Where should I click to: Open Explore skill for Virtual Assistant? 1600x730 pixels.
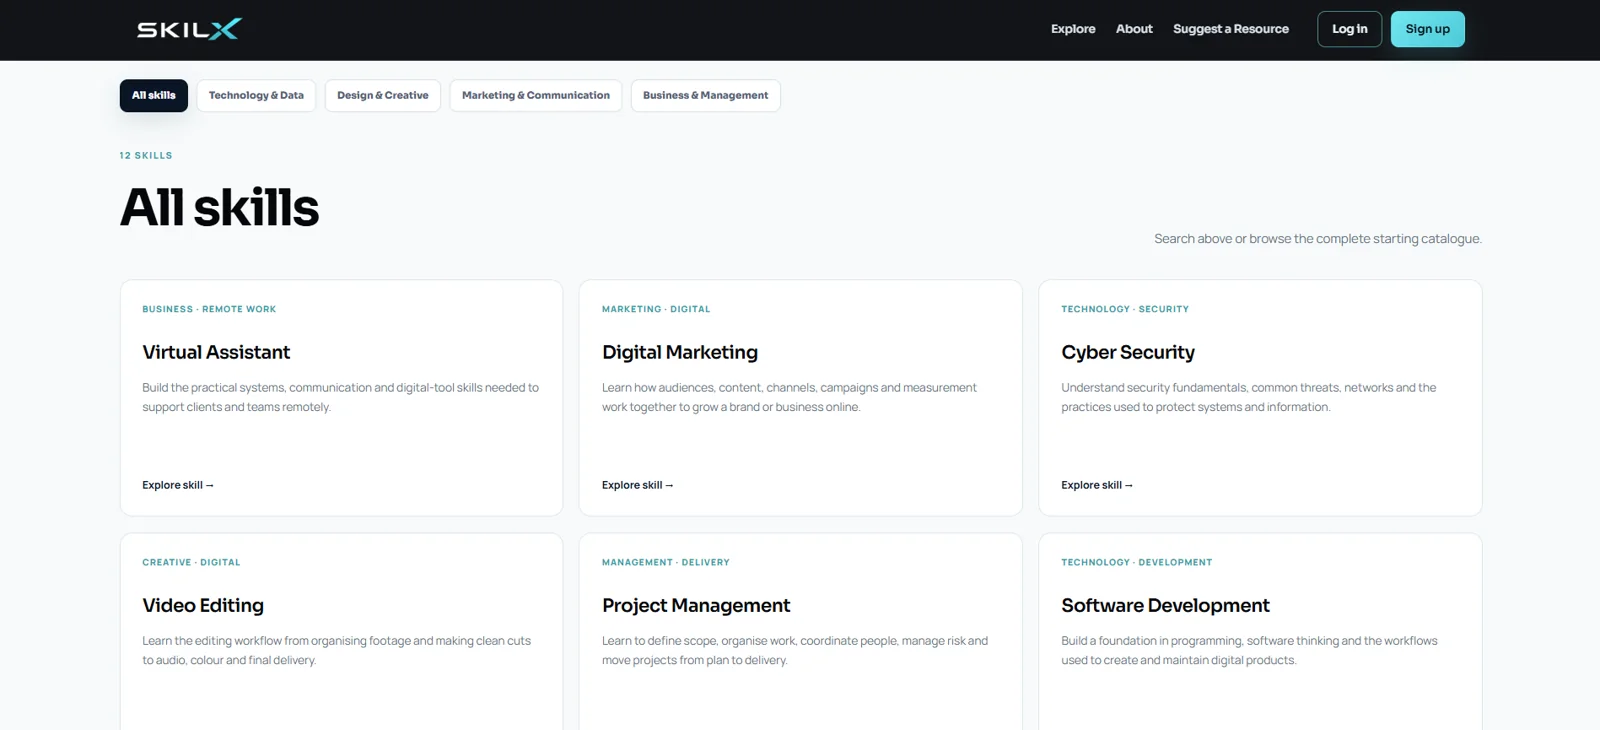tap(178, 485)
